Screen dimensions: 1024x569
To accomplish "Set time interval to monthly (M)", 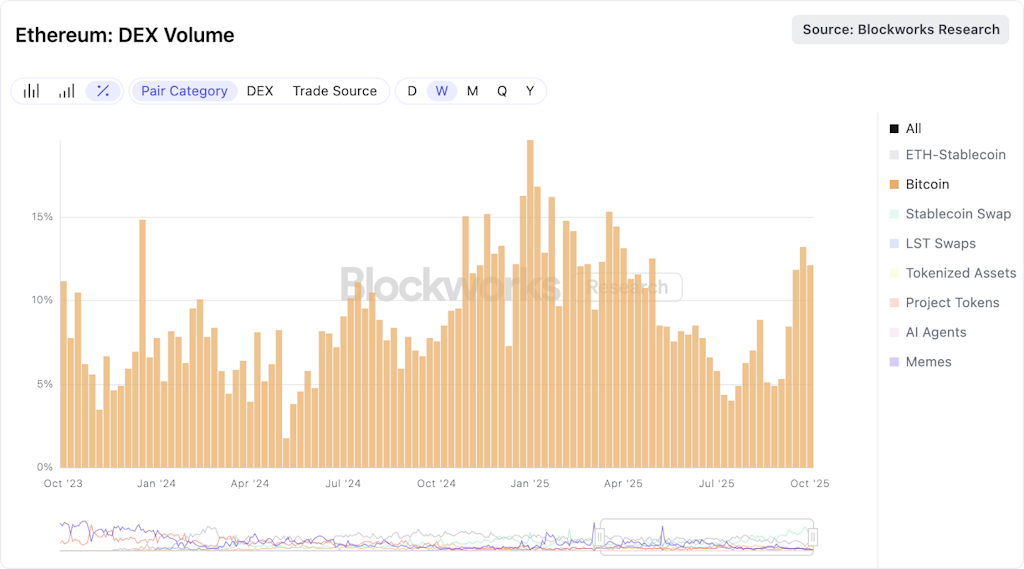I will pyautogui.click(x=472, y=91).
